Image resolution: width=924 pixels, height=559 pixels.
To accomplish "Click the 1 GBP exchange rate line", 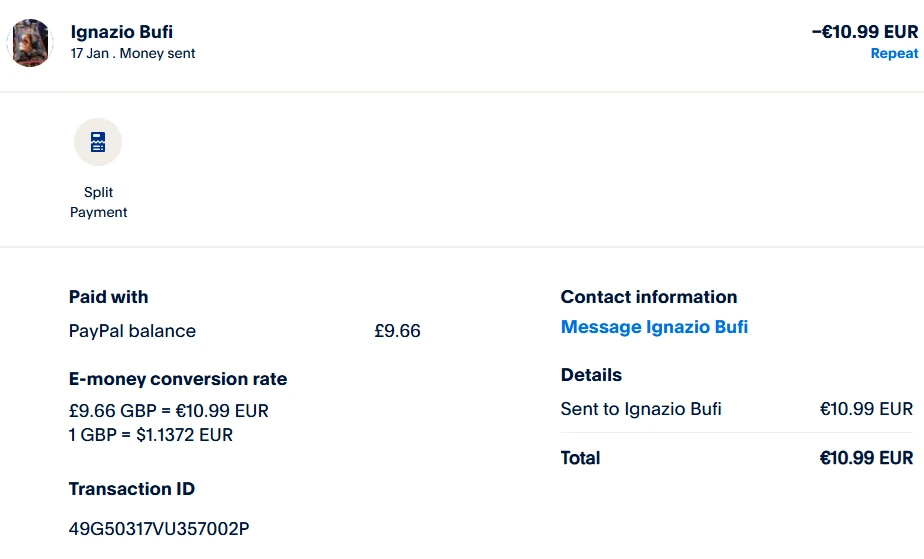I will click(151, 435).
